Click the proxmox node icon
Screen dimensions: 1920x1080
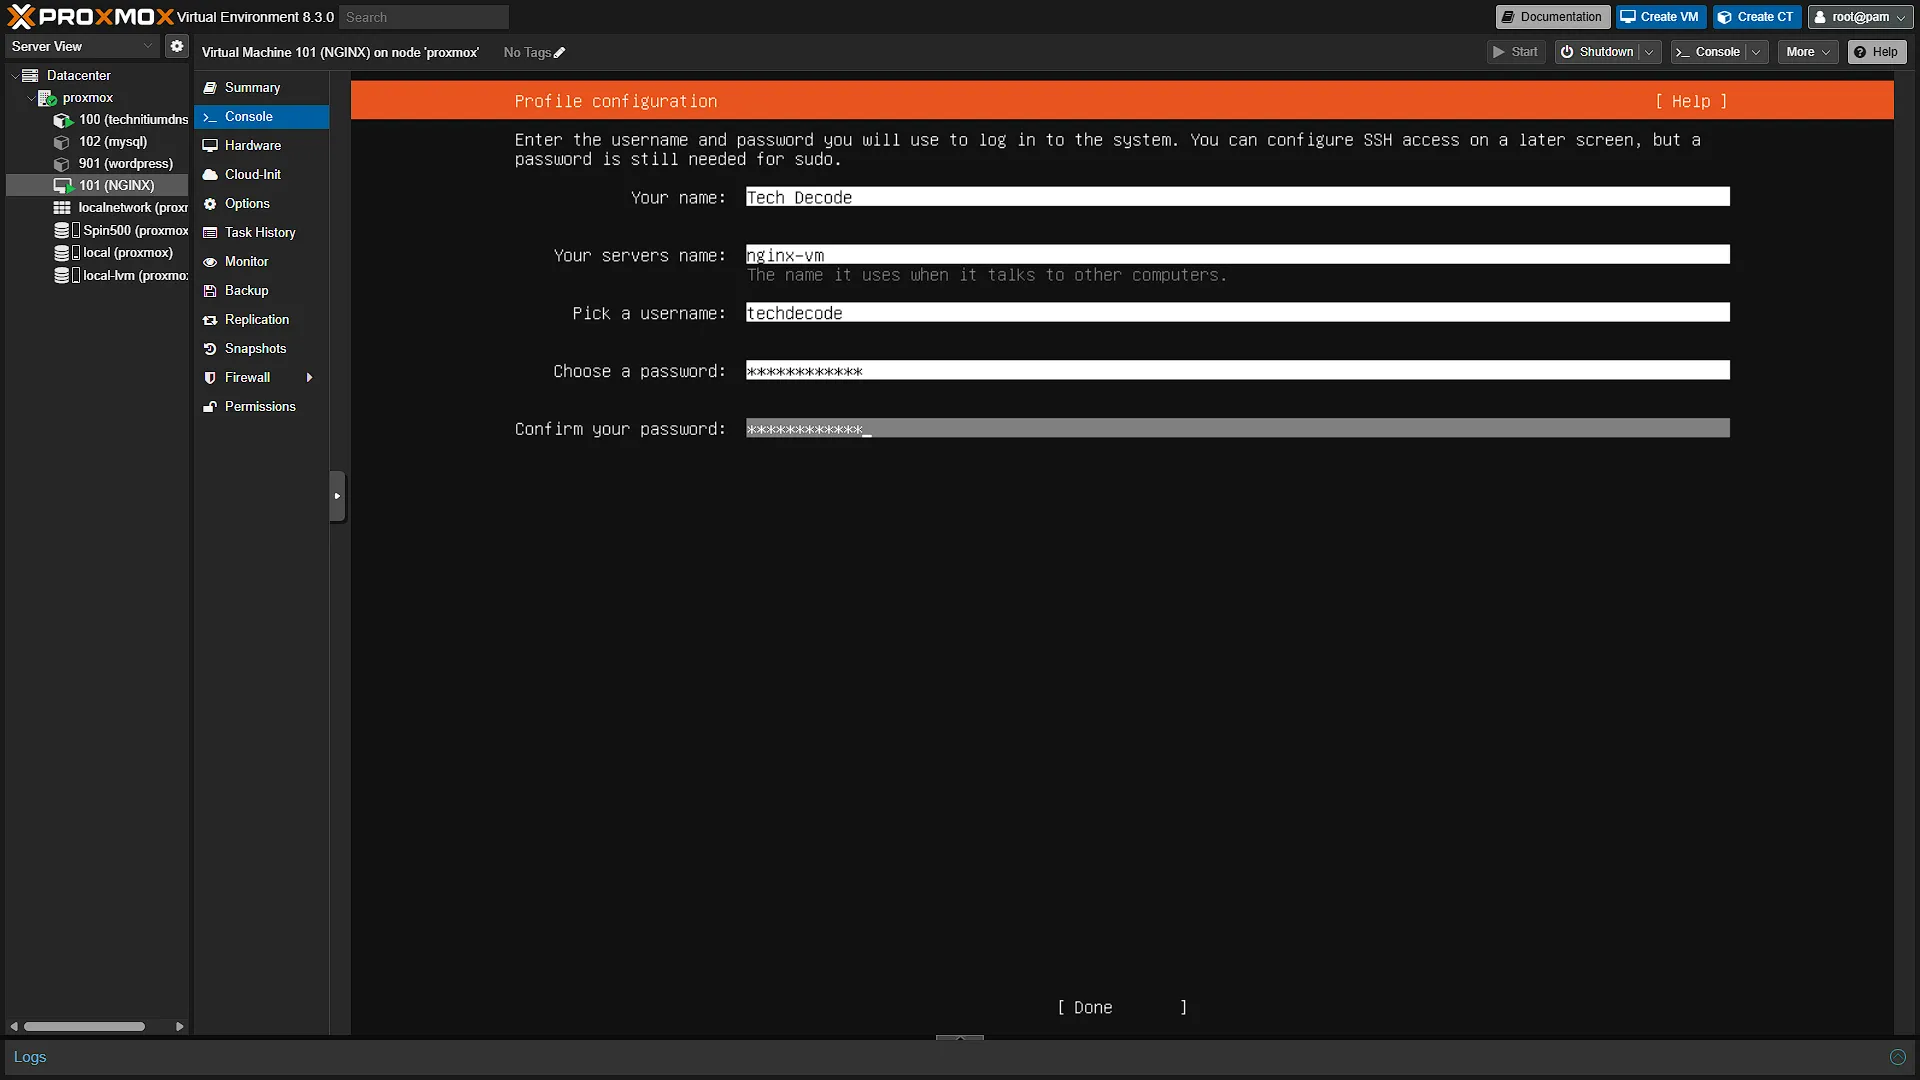pos(47,98)
